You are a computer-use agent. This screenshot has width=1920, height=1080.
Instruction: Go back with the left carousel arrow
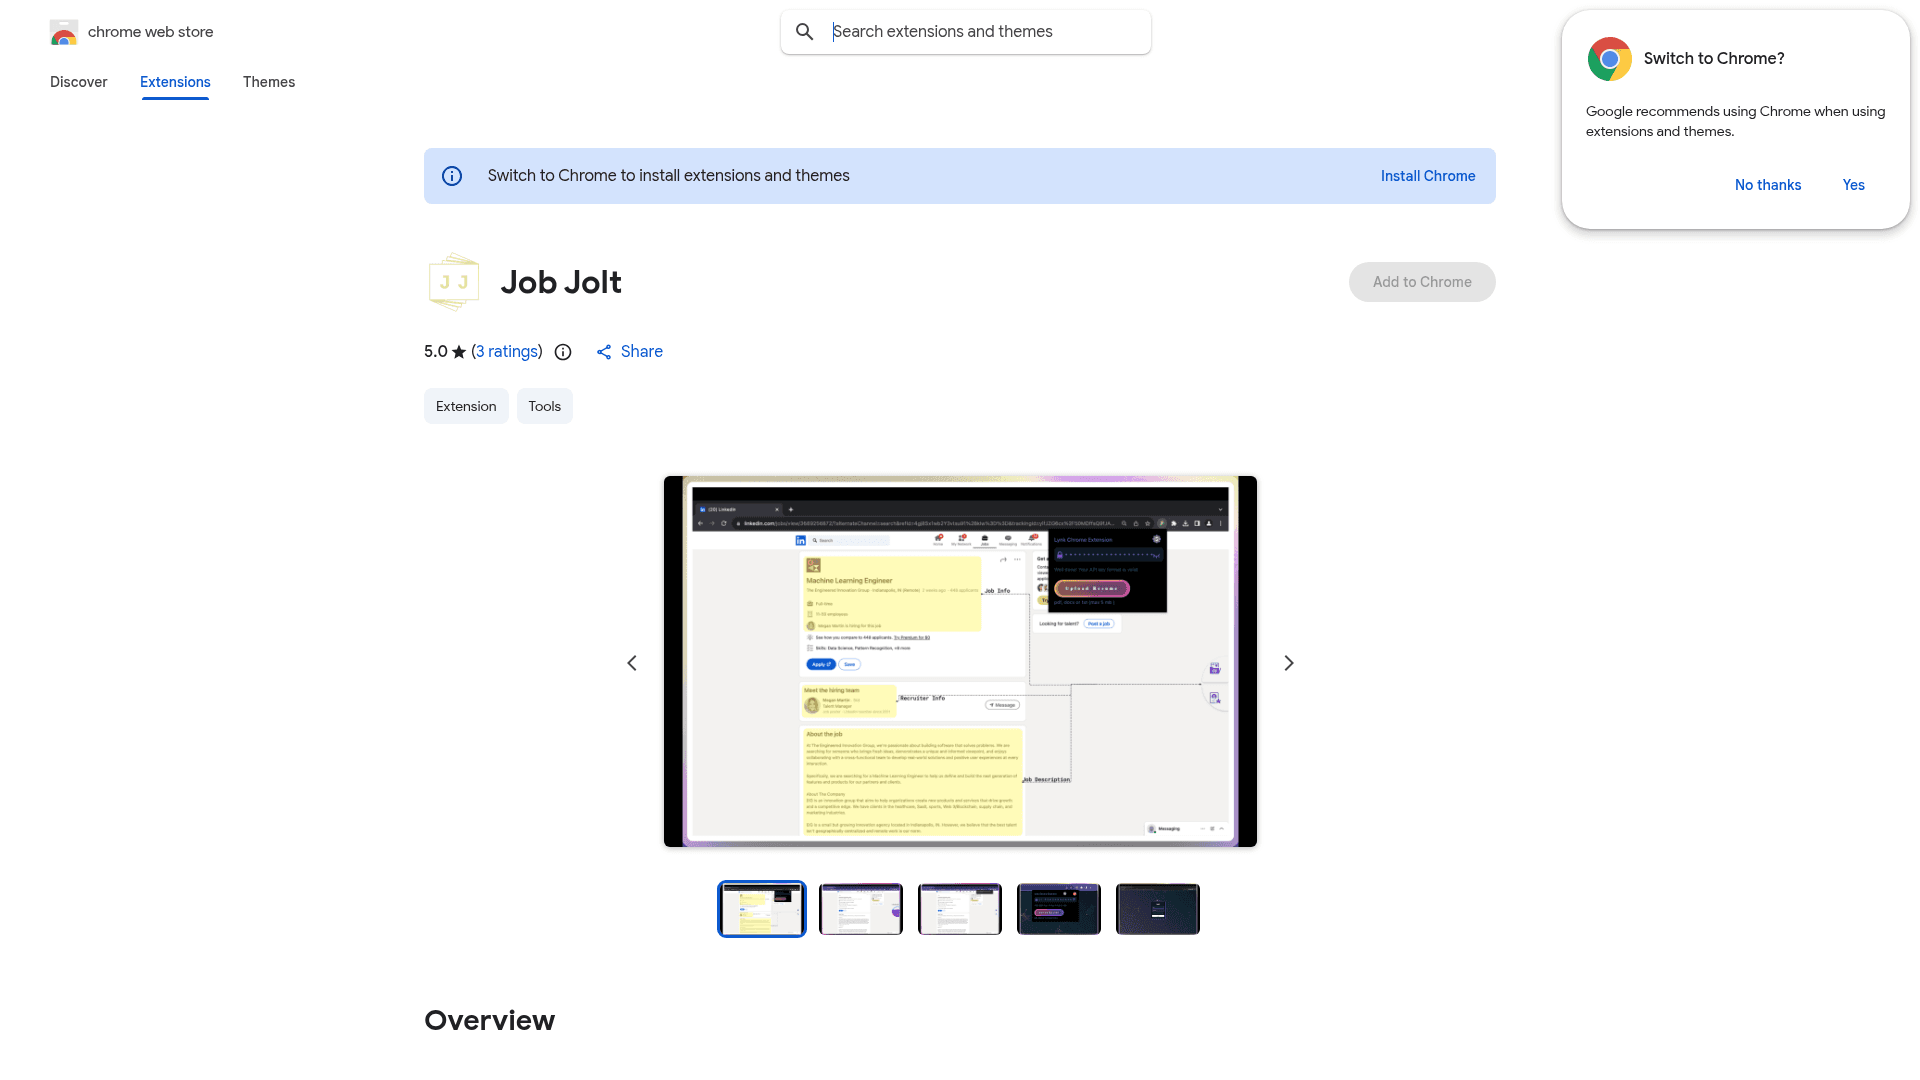[x=632, y=662]
